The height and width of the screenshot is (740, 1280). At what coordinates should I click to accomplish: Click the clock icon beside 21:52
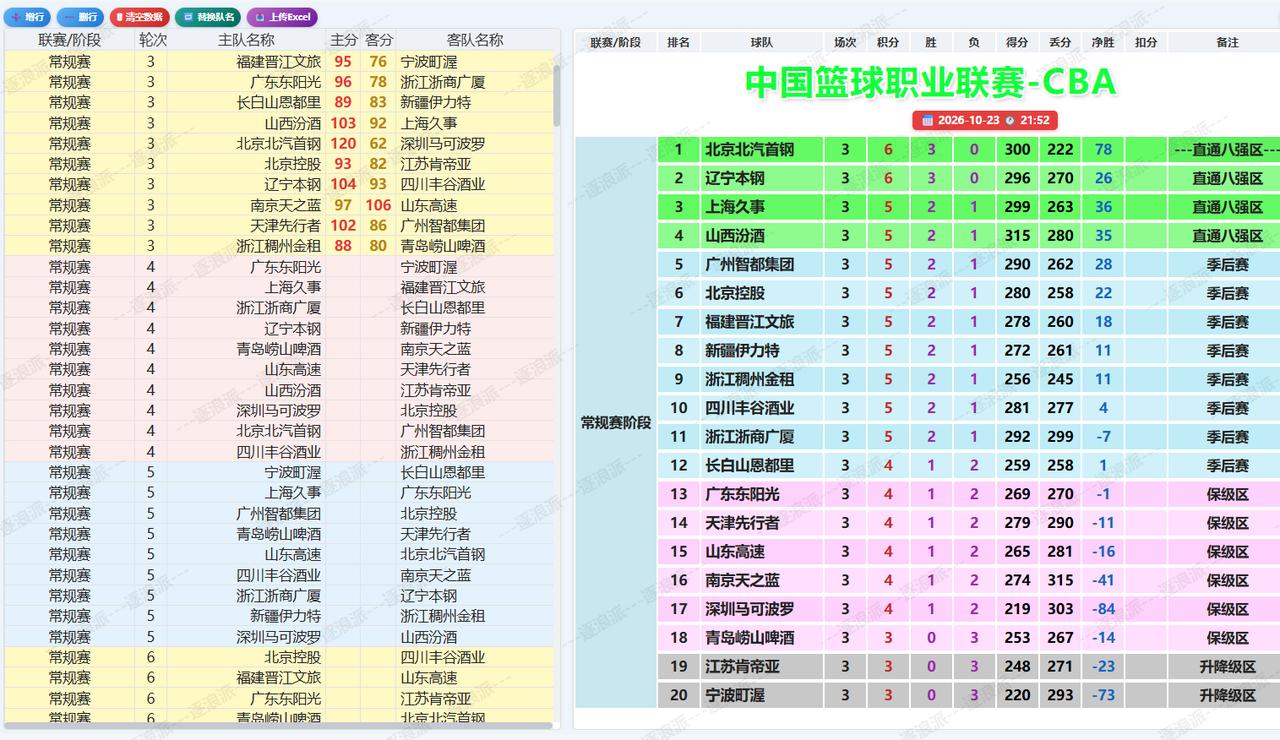tap(1009, 120)
